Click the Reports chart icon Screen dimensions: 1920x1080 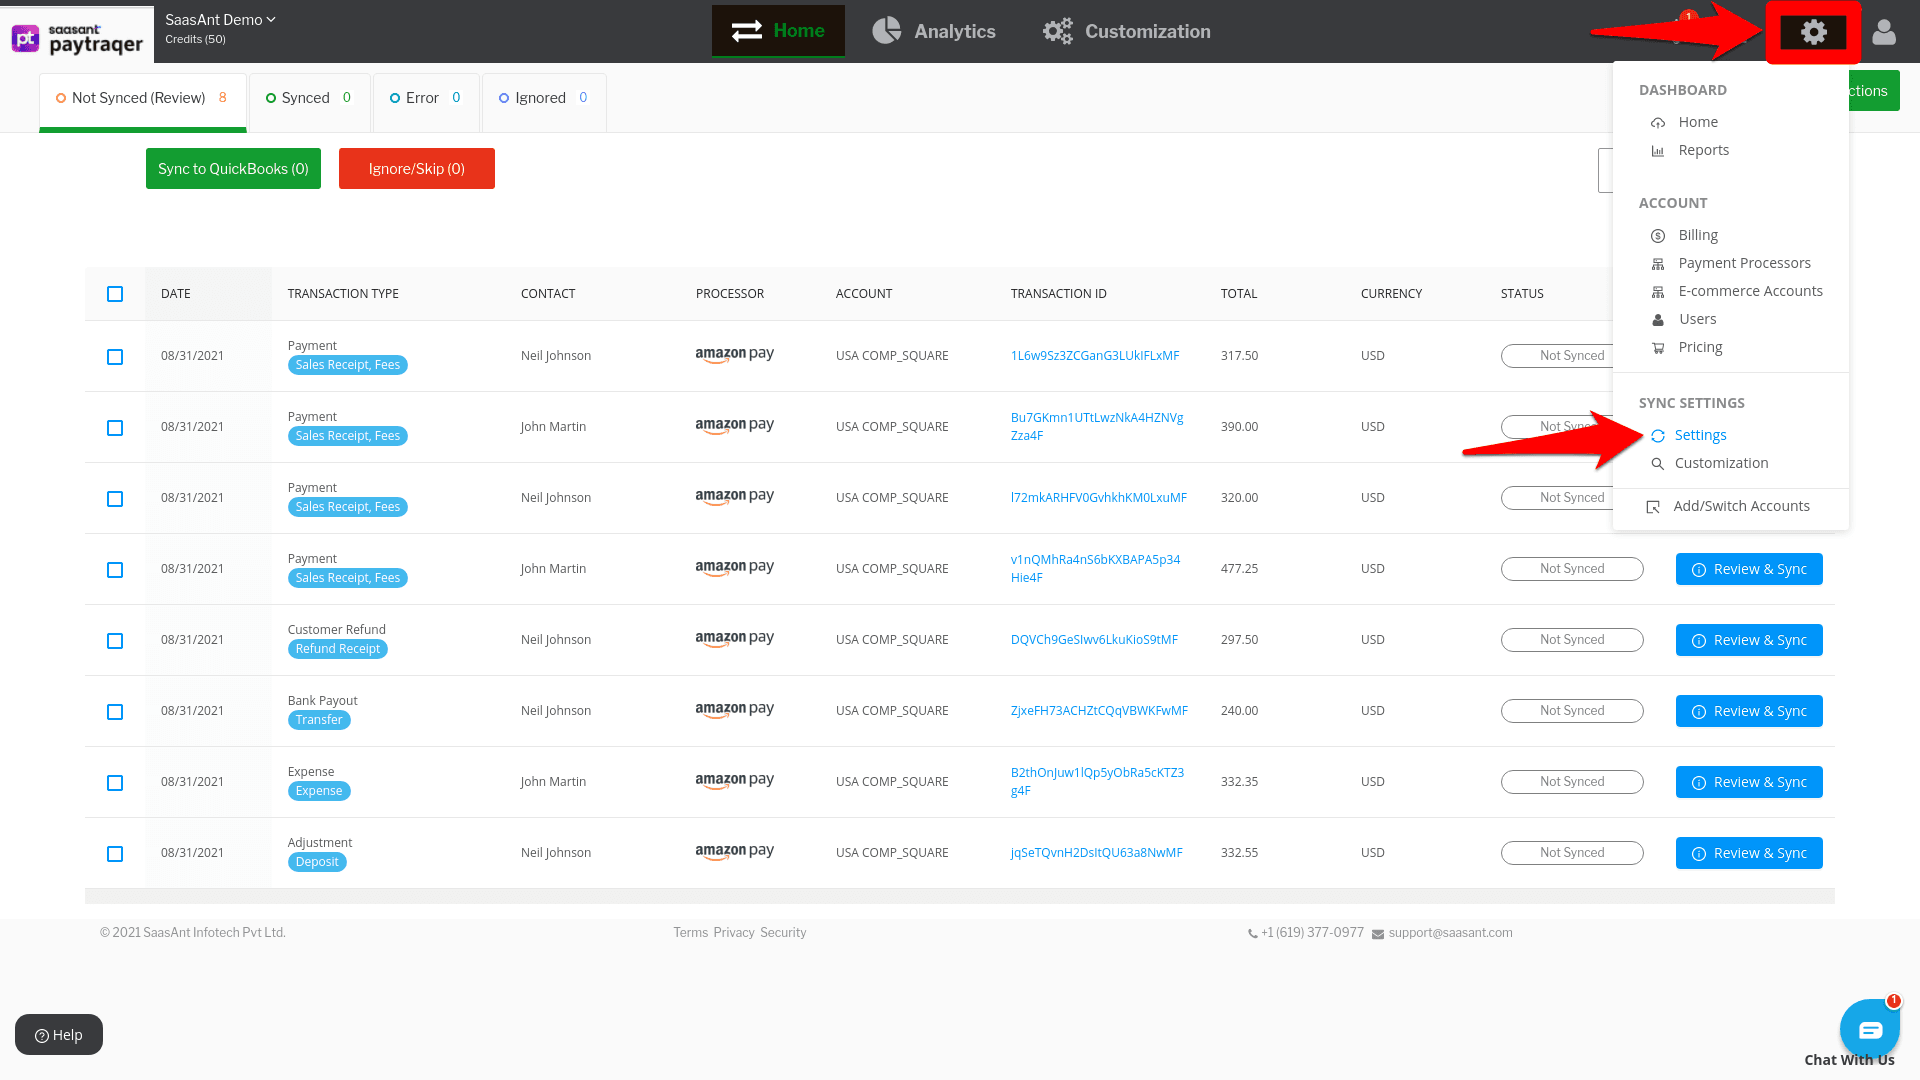(x=1658, y=151)
